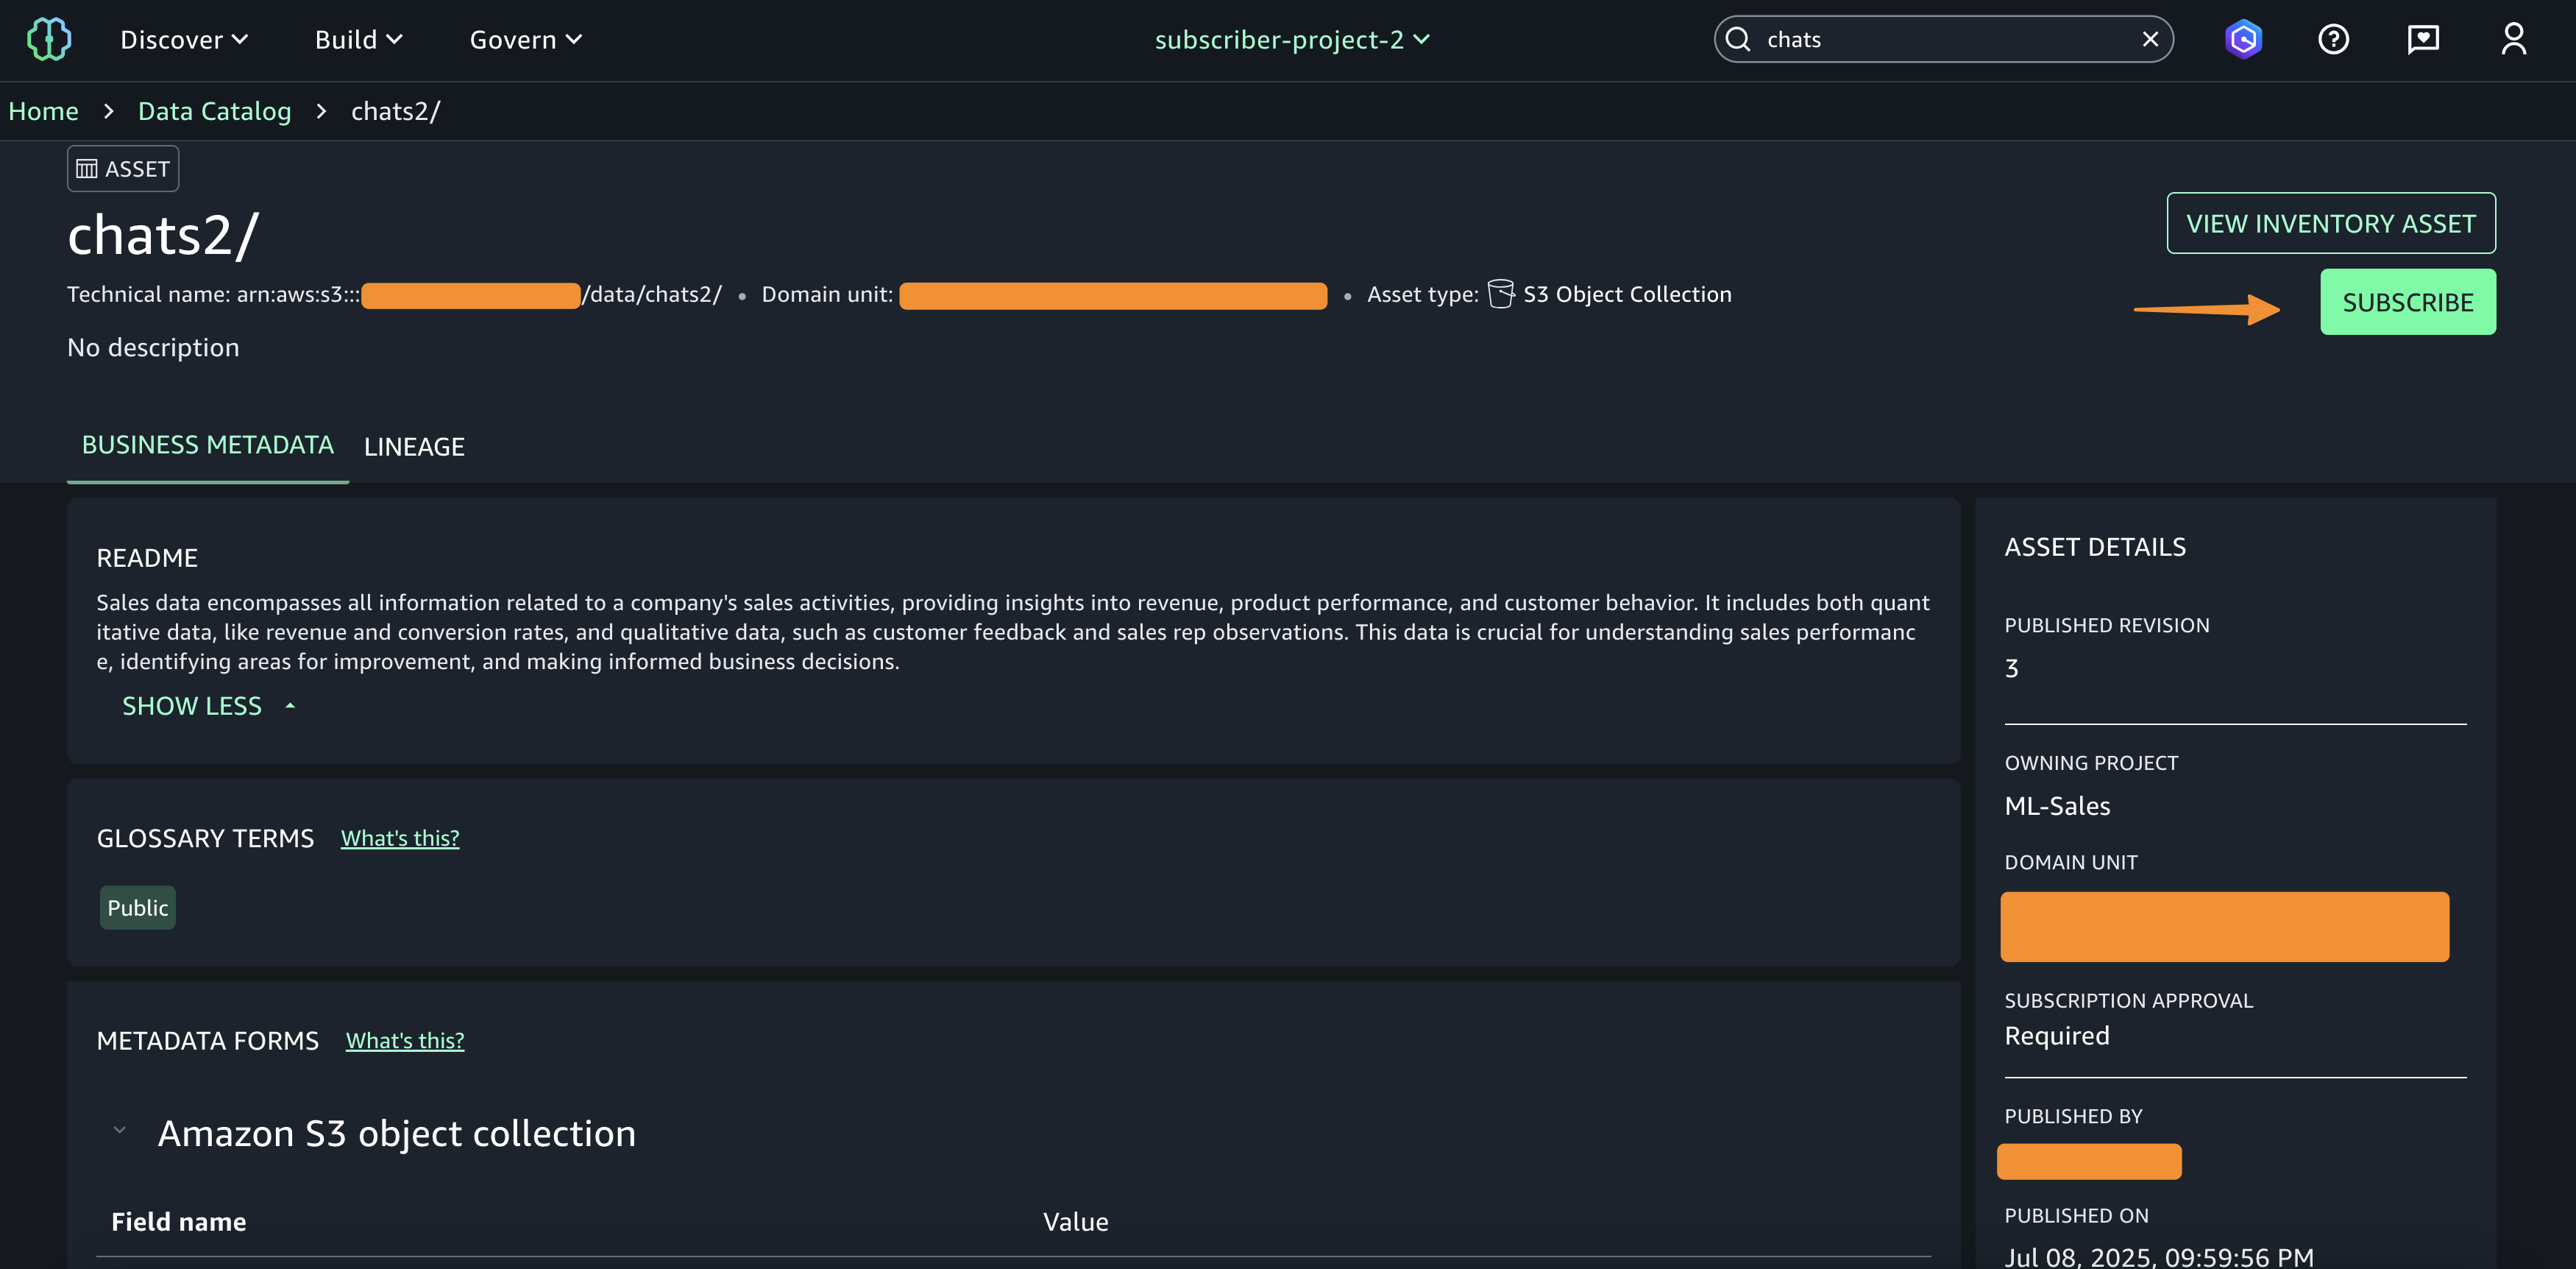Image resolution: width=2576 pixels, height=1269 pixels.
Task: Open the Build dropdown menu
Action: (x=358, y=40)
